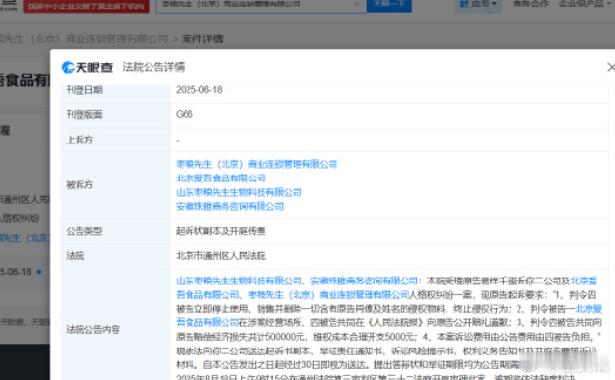Select the 案件详情 breadcrumb text
This screenshot has height=380, width=615.
203,39
